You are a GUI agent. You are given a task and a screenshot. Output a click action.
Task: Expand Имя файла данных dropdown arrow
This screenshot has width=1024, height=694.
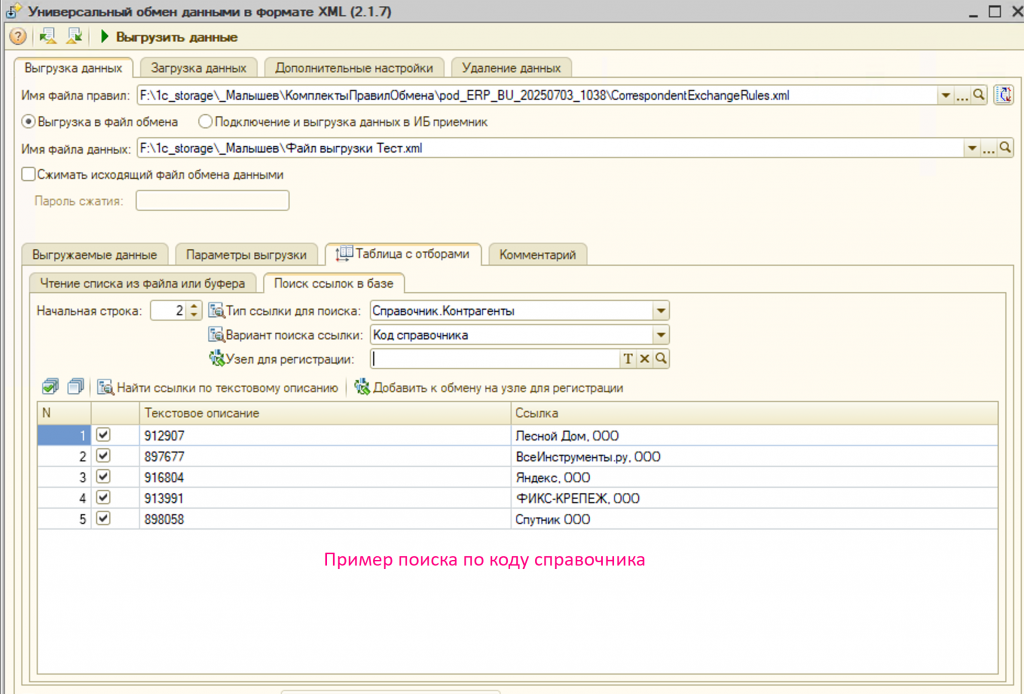[972, 149]
